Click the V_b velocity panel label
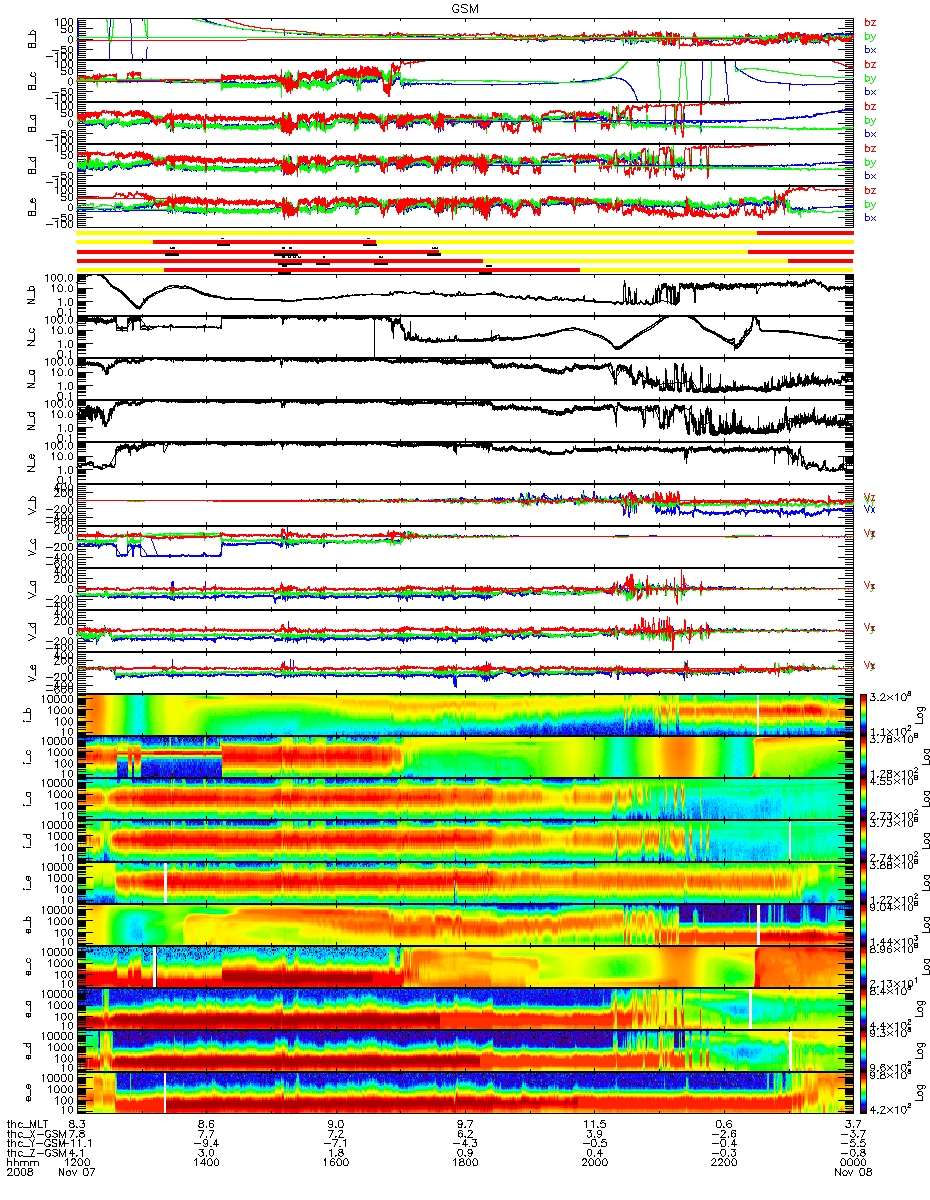This screenshot has height=1200, width=930. click(32, 504)
